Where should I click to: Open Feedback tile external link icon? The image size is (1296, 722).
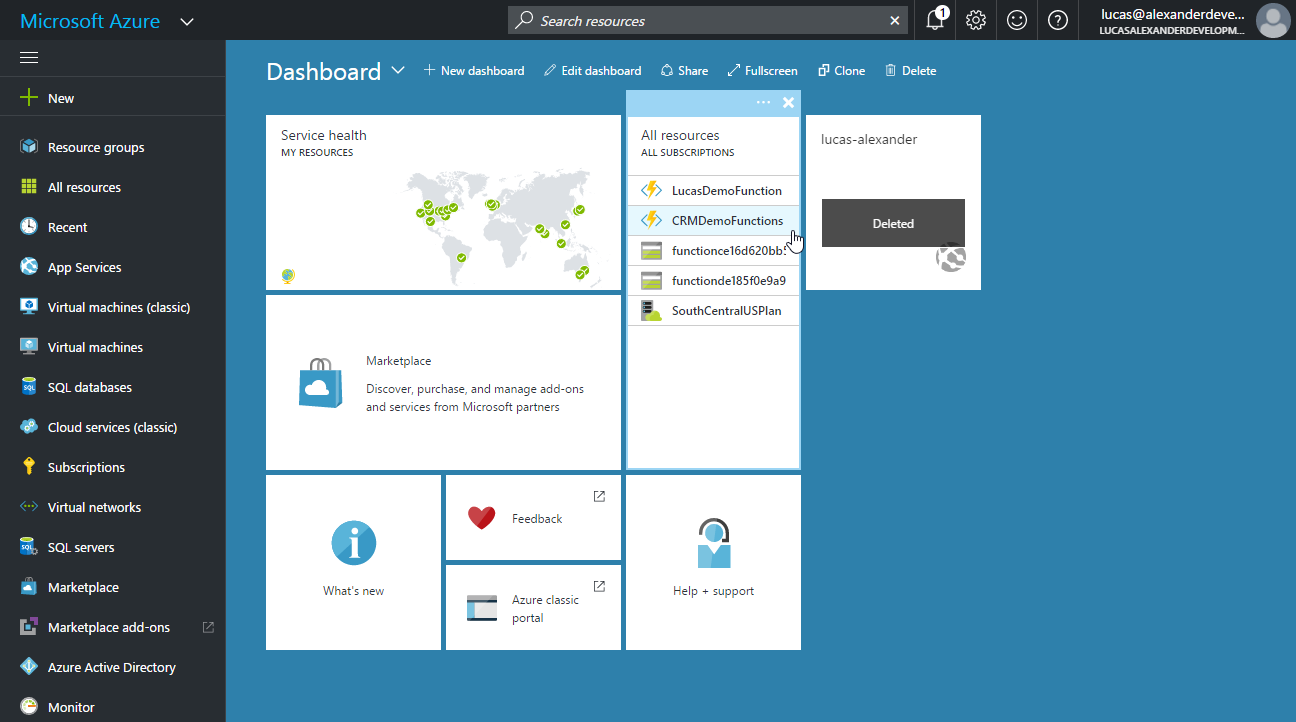click(x=599, y=496)
